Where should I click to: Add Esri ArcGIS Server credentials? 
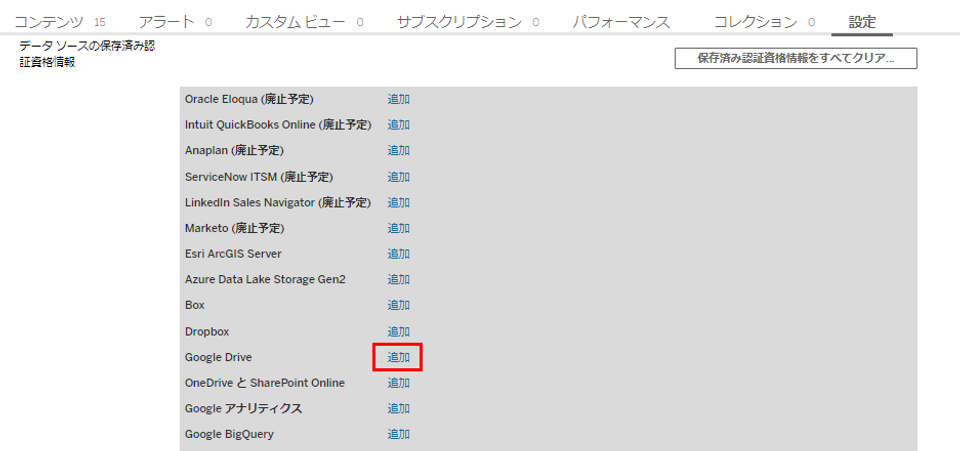point(399,254)
